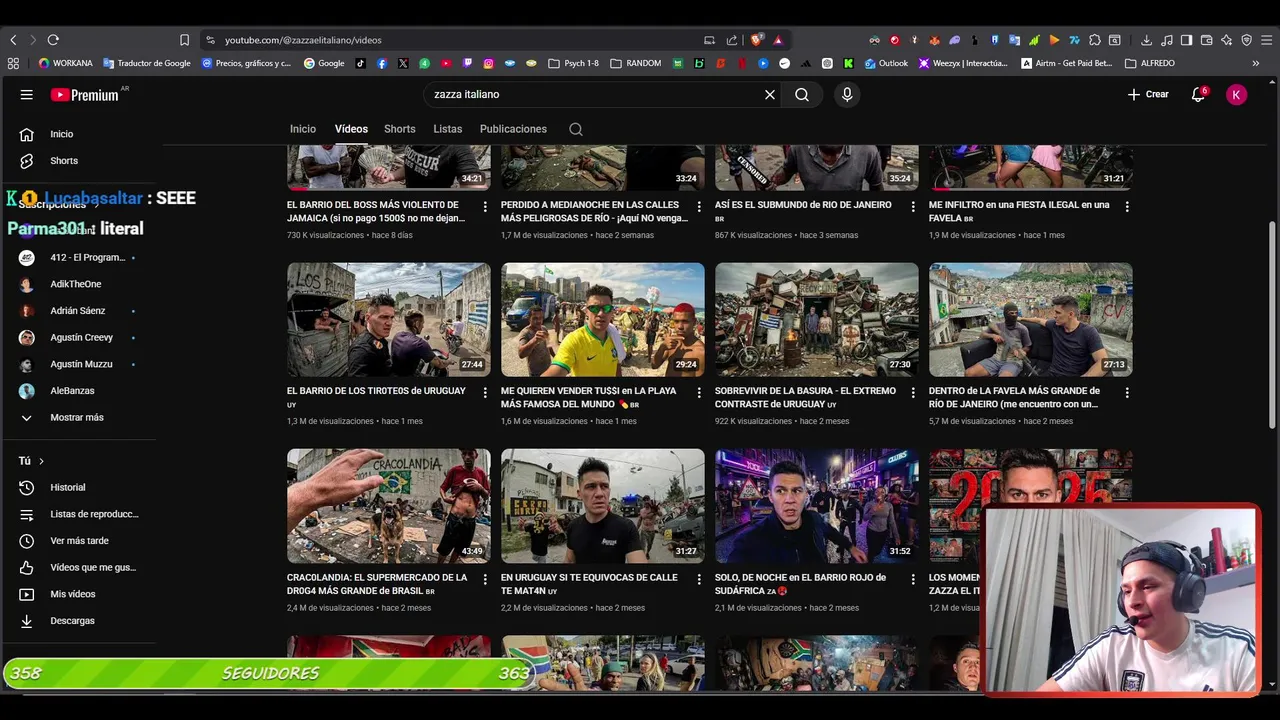Screen dimensions: 1280x720
Task: Open Ver más tarde in the sidebar
Action: 80,541
